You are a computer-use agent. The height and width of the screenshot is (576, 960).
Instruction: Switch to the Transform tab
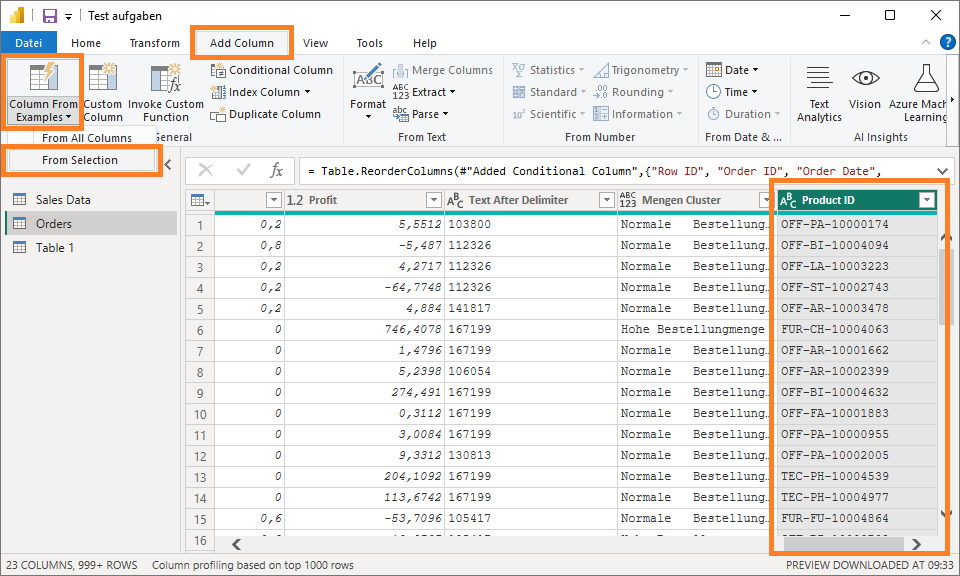coord(155,43)
